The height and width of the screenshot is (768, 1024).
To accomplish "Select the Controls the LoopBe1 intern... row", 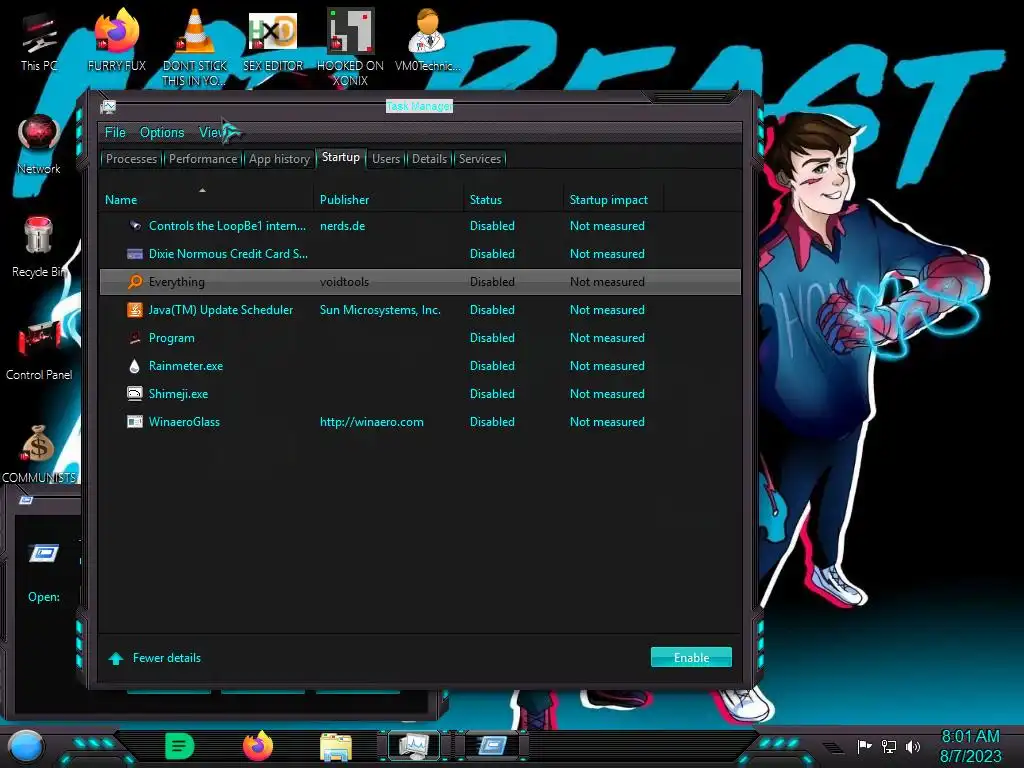I will point(420,226).
